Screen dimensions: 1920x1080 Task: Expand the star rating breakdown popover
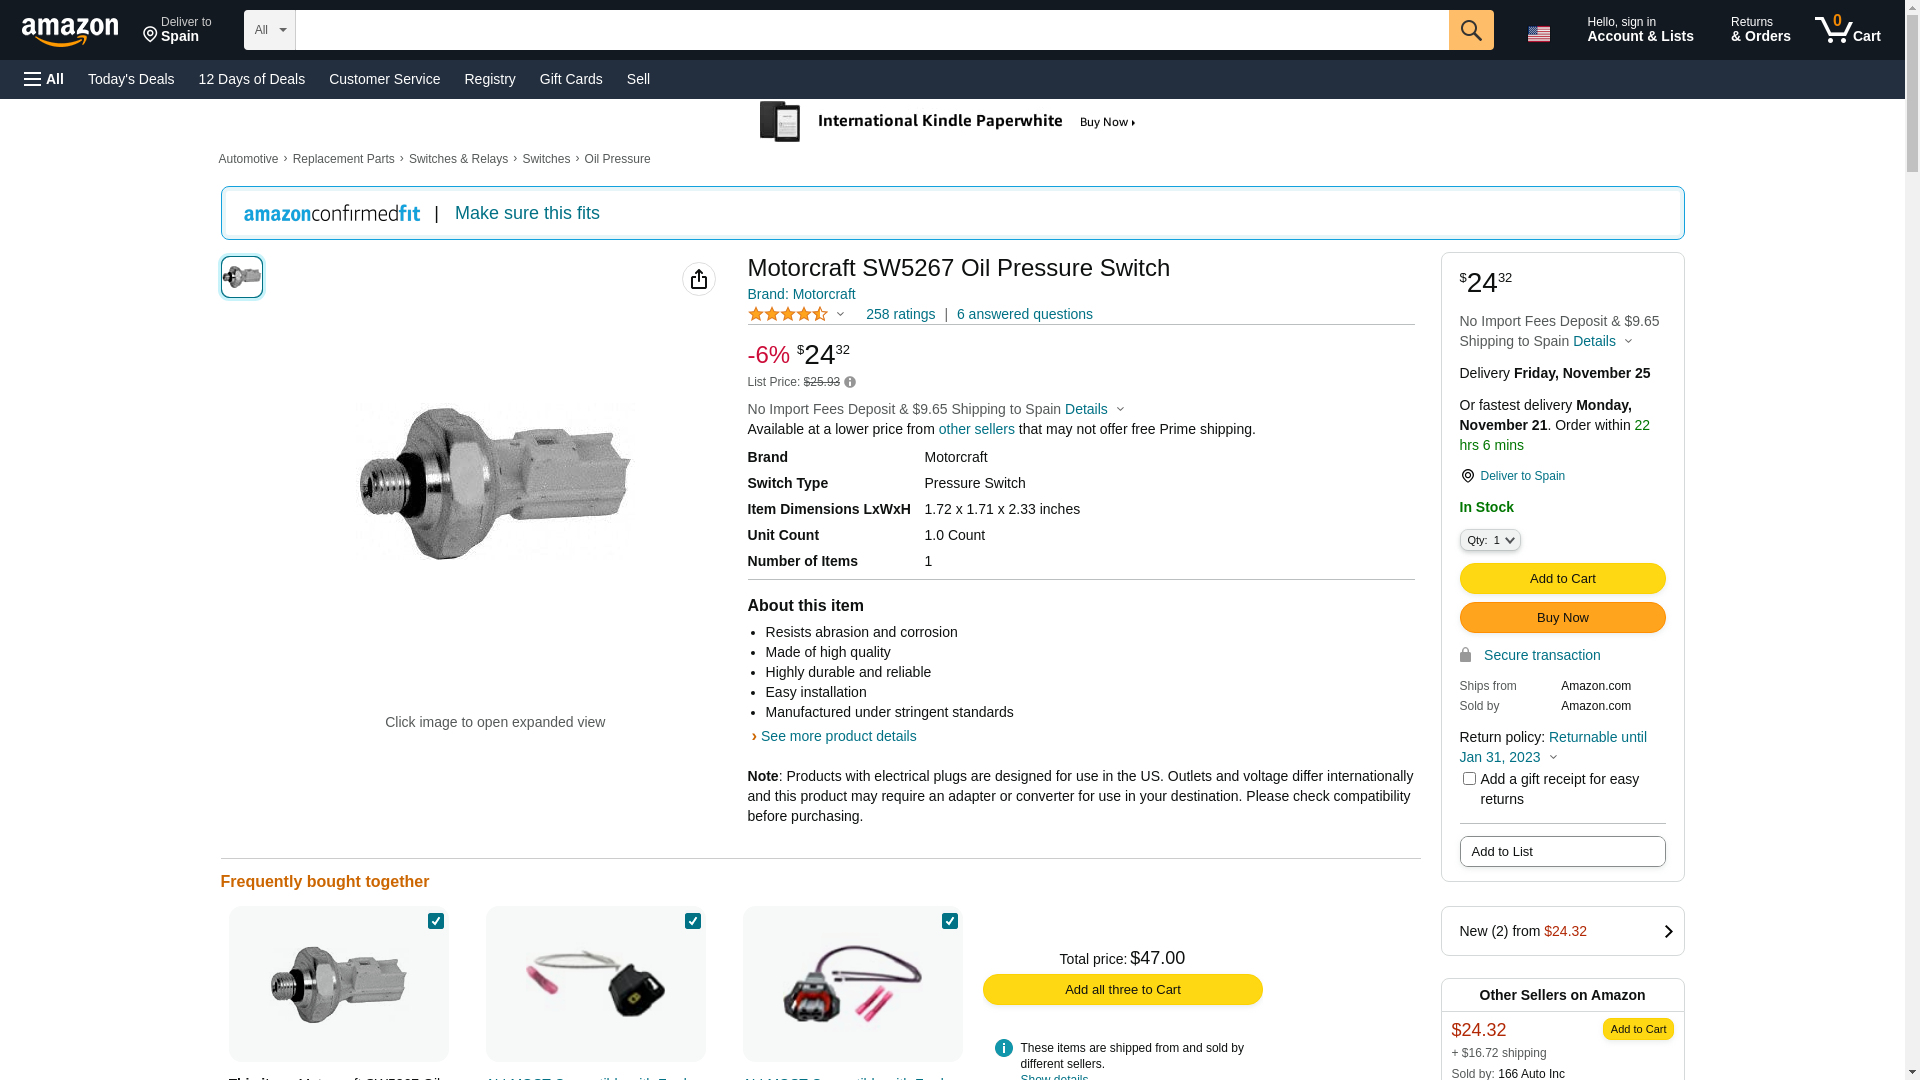(x=840, y=315)
